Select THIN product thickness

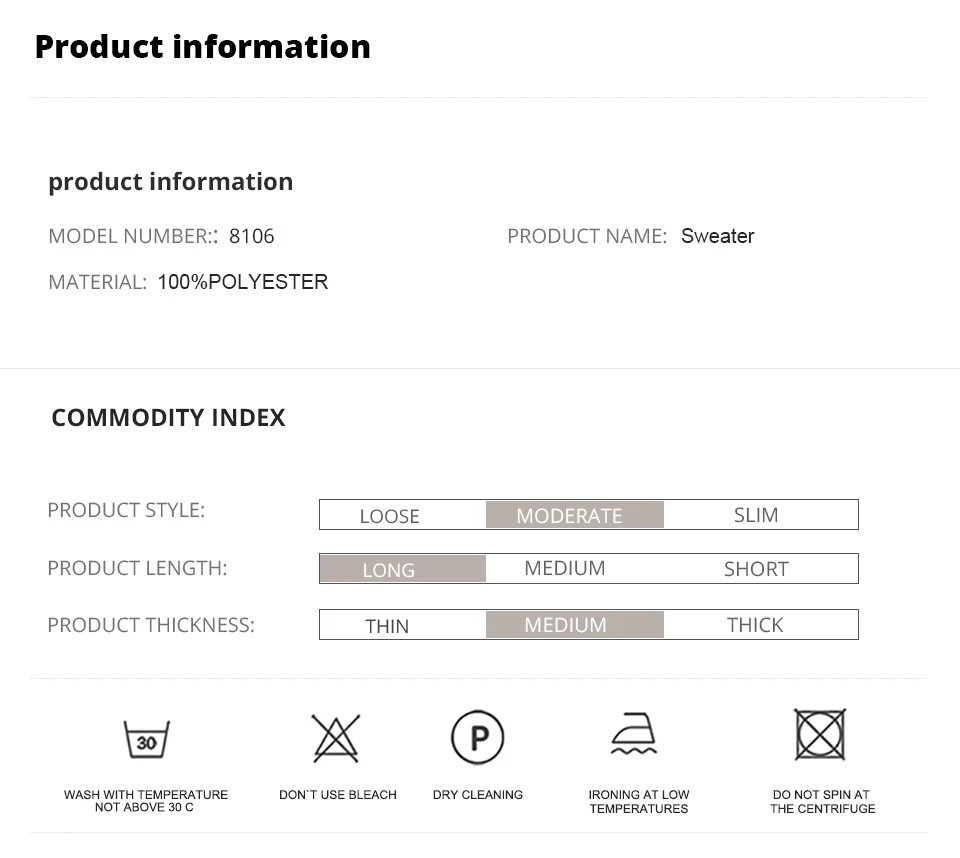387,626
